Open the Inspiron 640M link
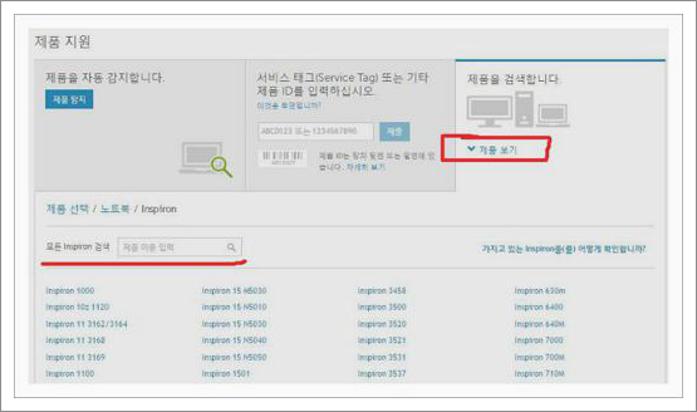Image resolution: width=697 pixels, height=412 pixels. pyautogui.click(x=539, y=324)
